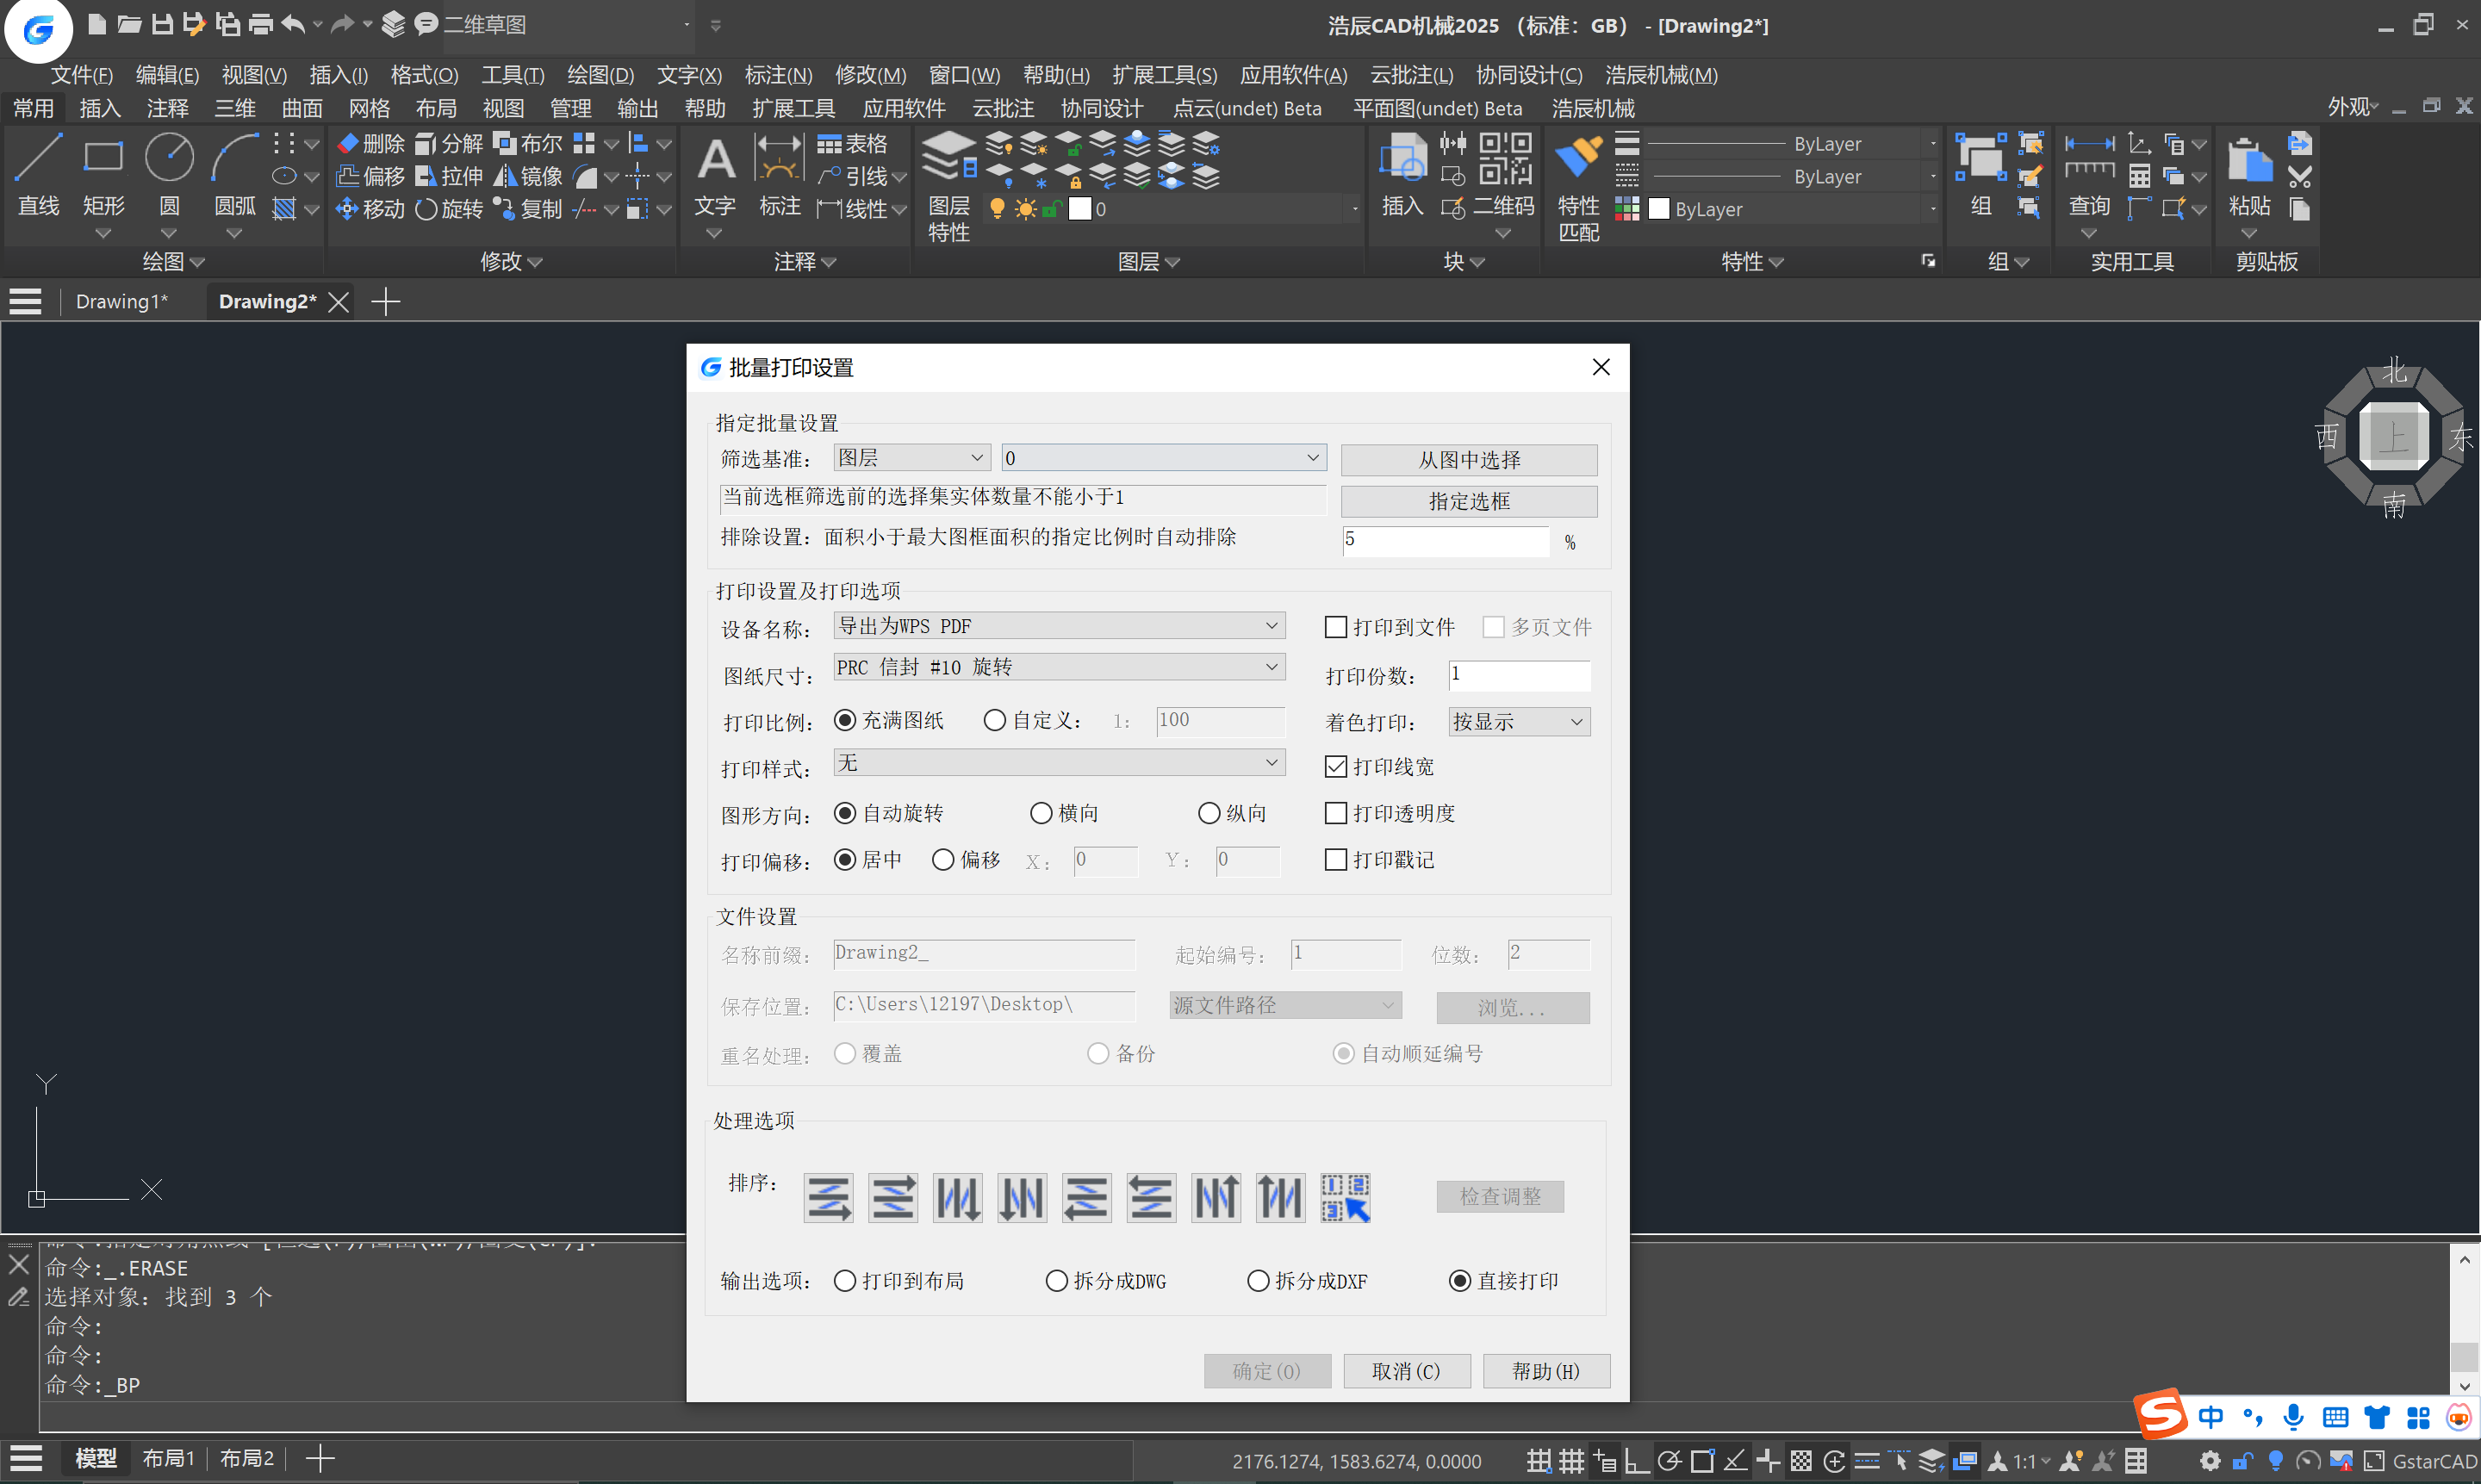Click the Match Properties (特性匹配) brush icon

pyautogui.click(x=1578, y=158)
